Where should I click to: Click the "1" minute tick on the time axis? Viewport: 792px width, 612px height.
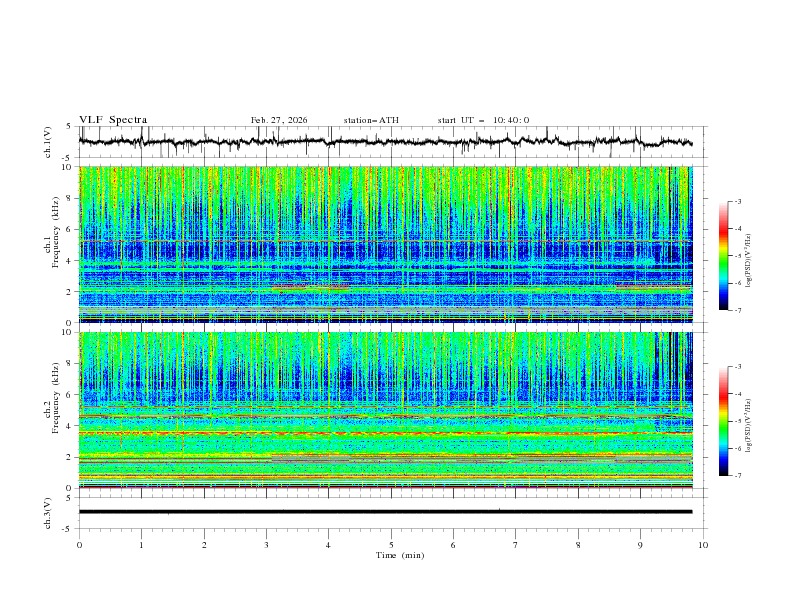141,545
